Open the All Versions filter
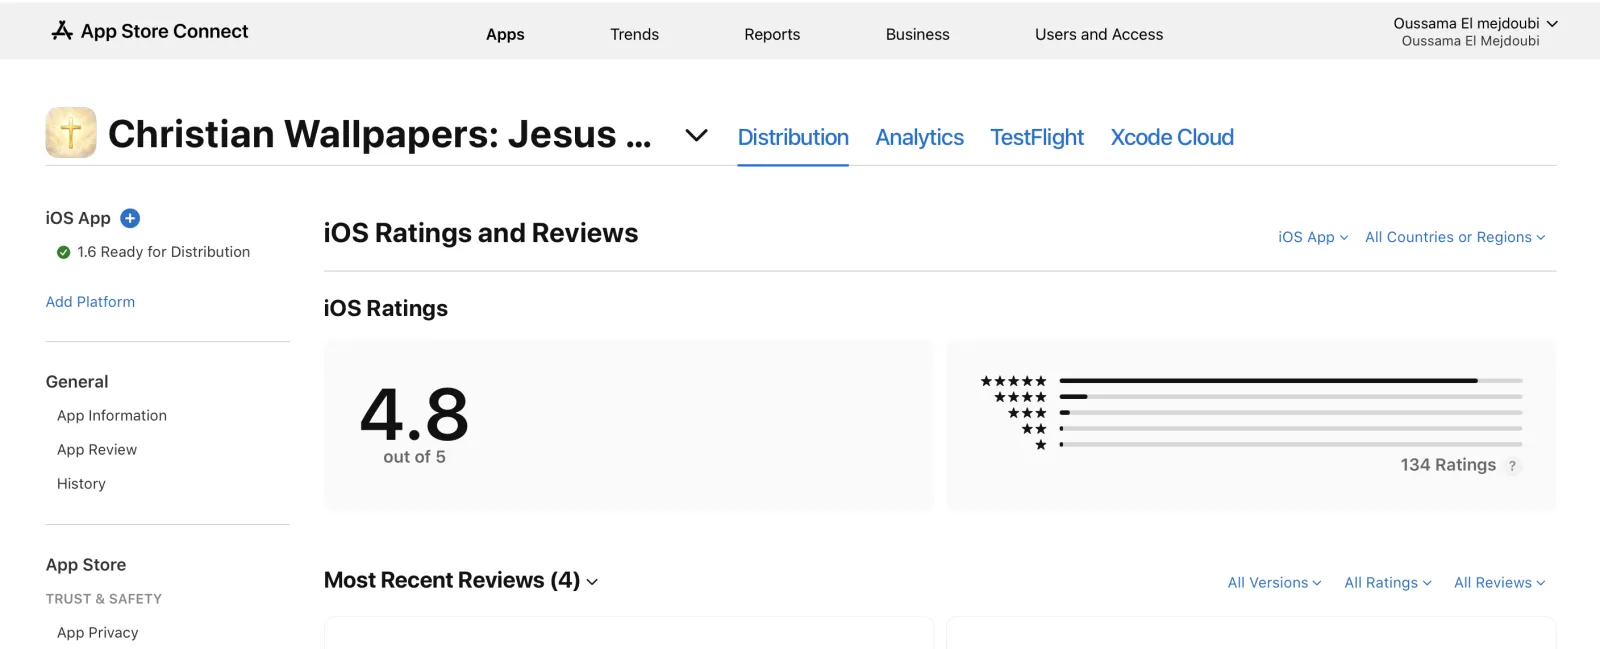 tap(1274, 583)
